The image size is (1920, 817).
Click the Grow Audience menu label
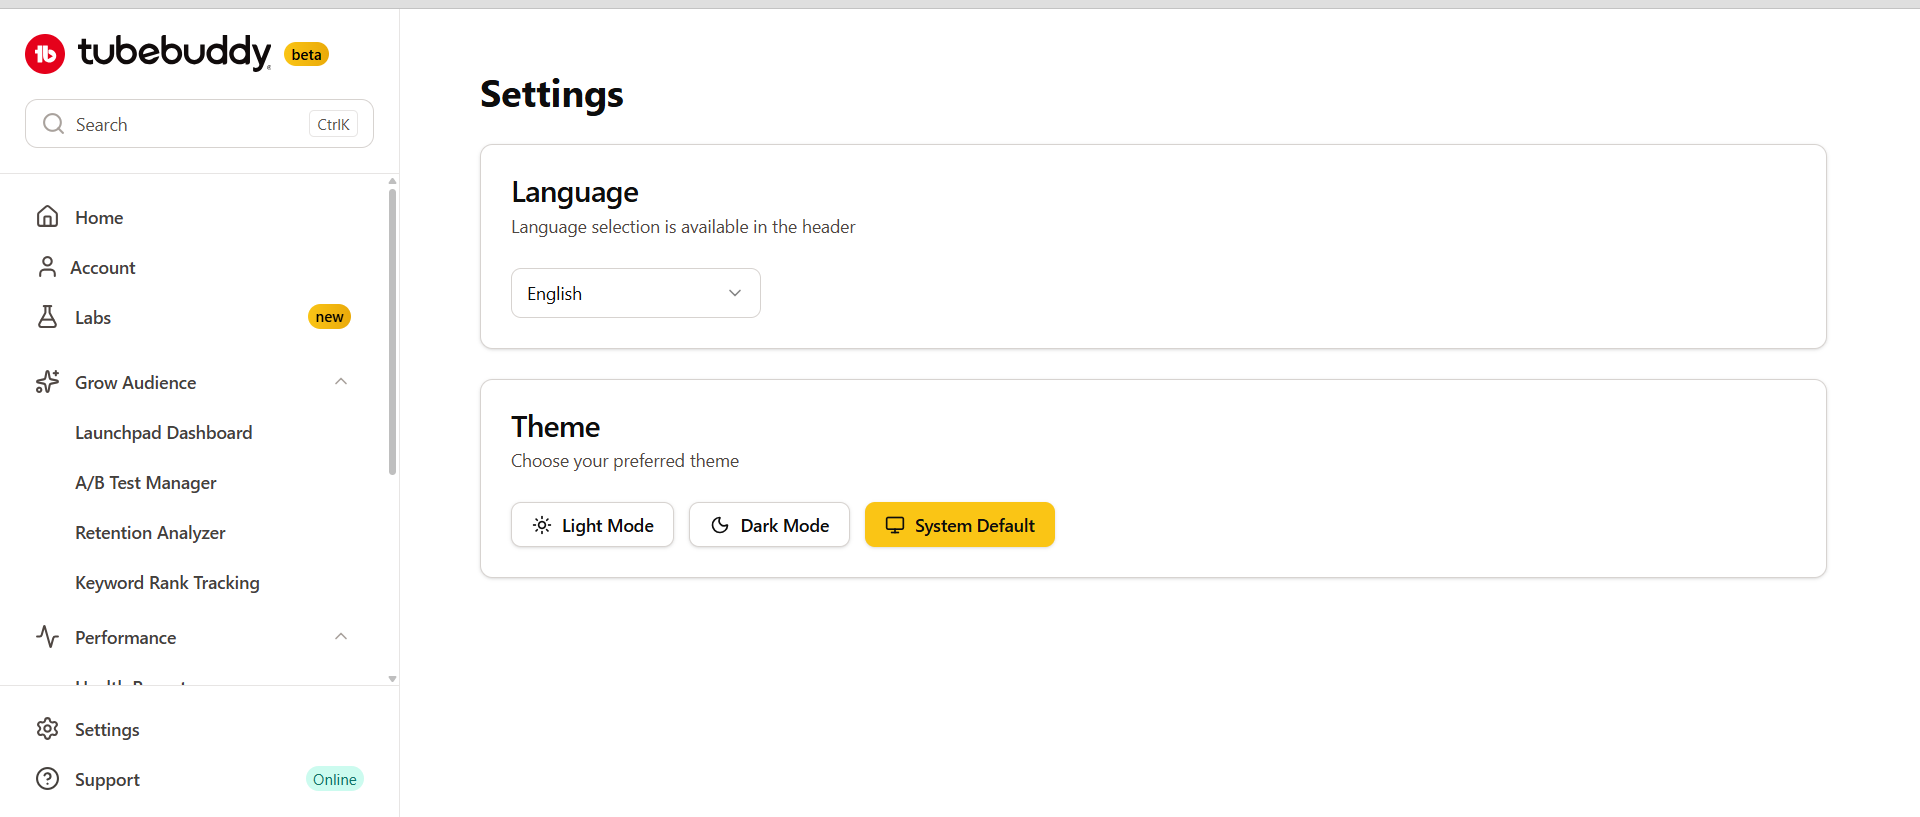point(136,382)
